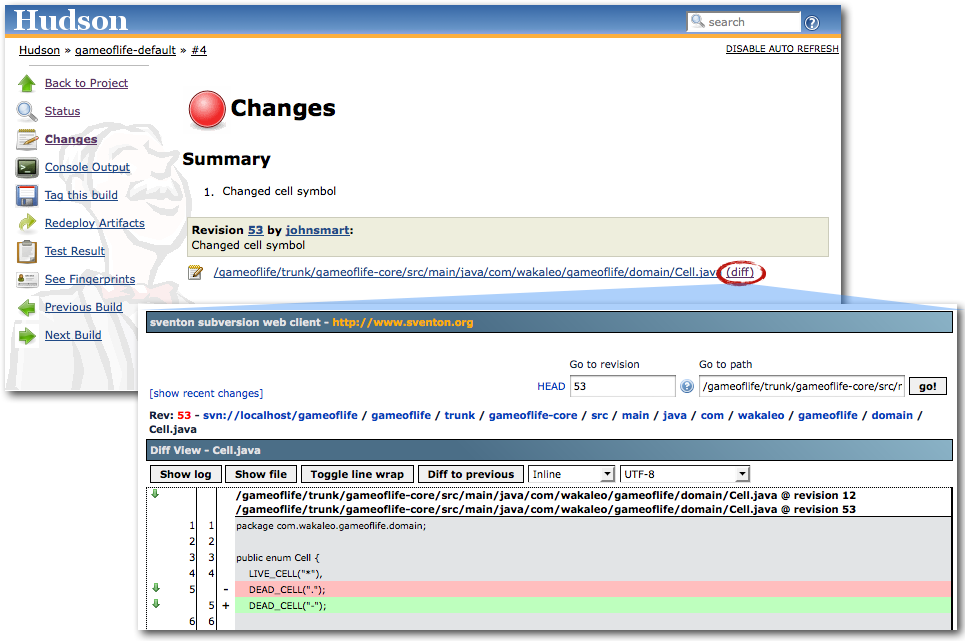
Task: Click the Hudson logo title
Action: click(x=71, y=20)
